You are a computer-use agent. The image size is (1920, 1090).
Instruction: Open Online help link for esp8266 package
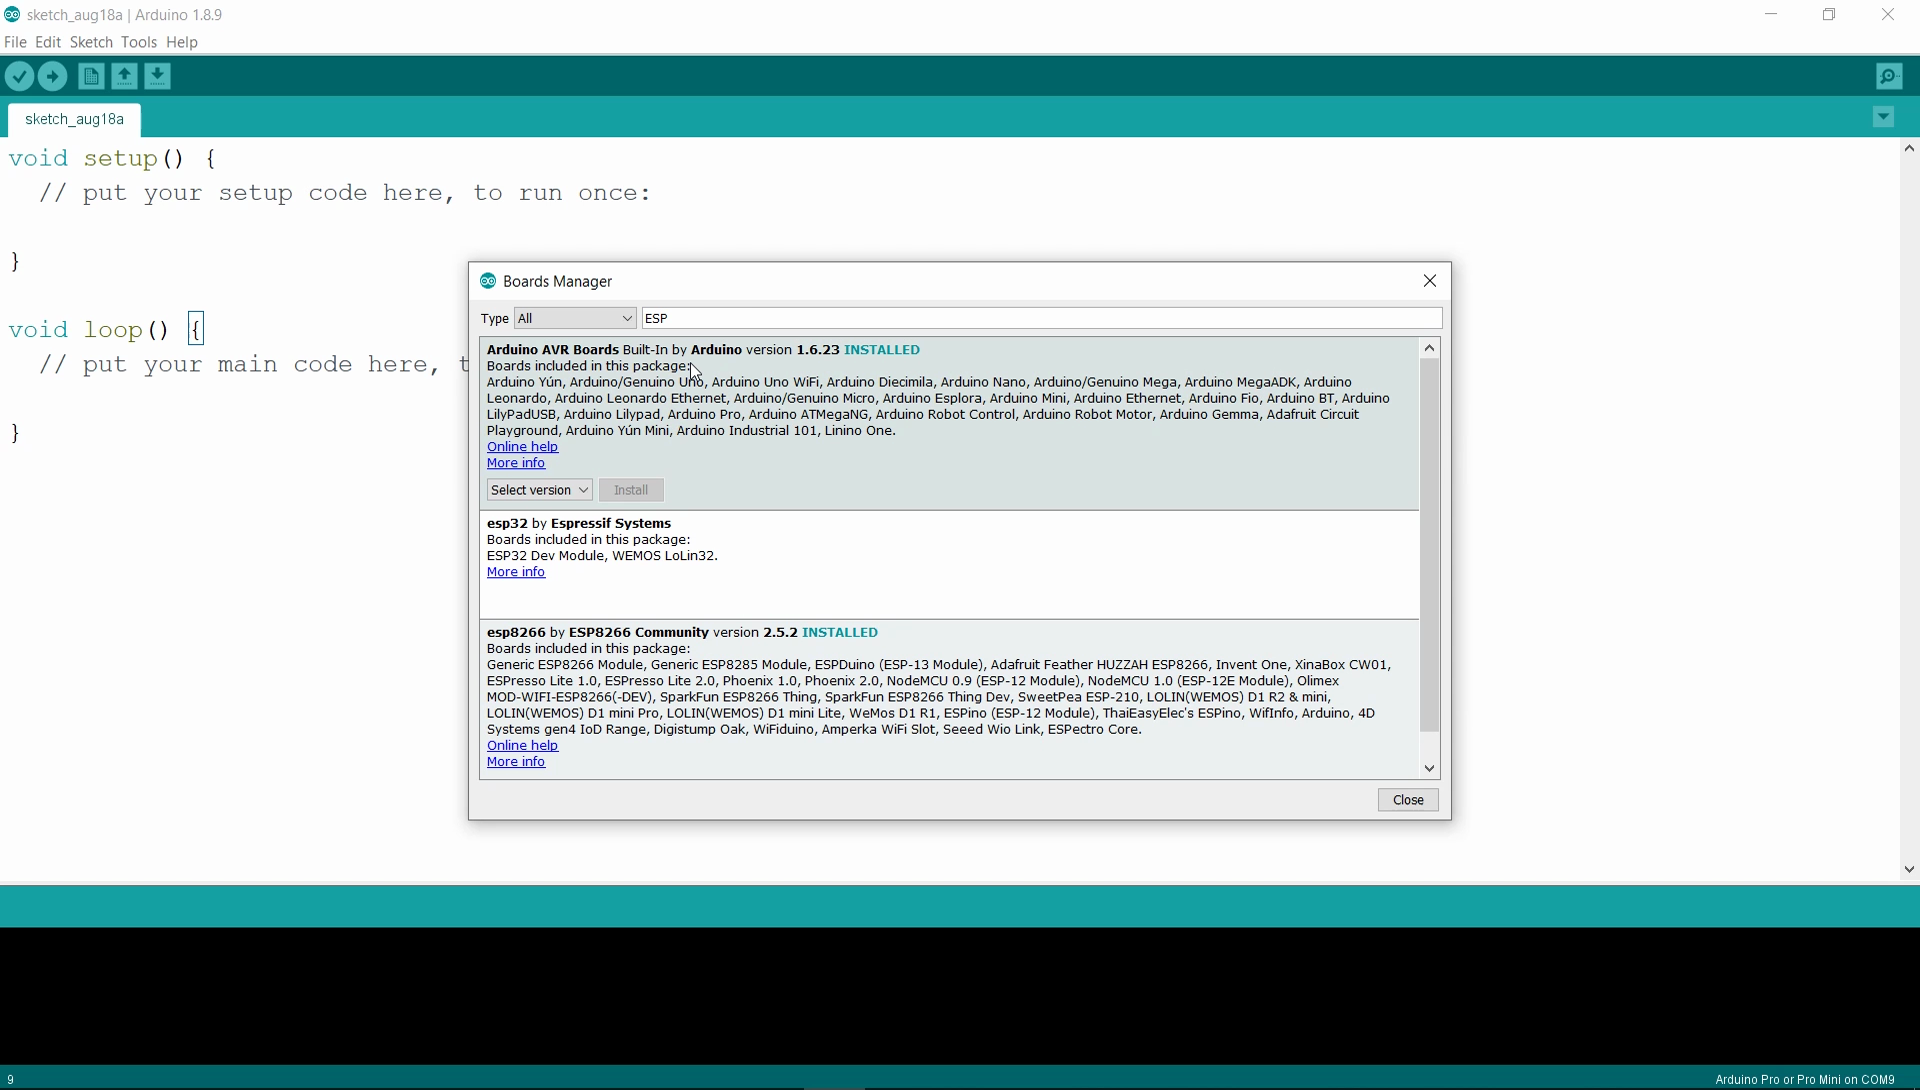click(522, 746)
